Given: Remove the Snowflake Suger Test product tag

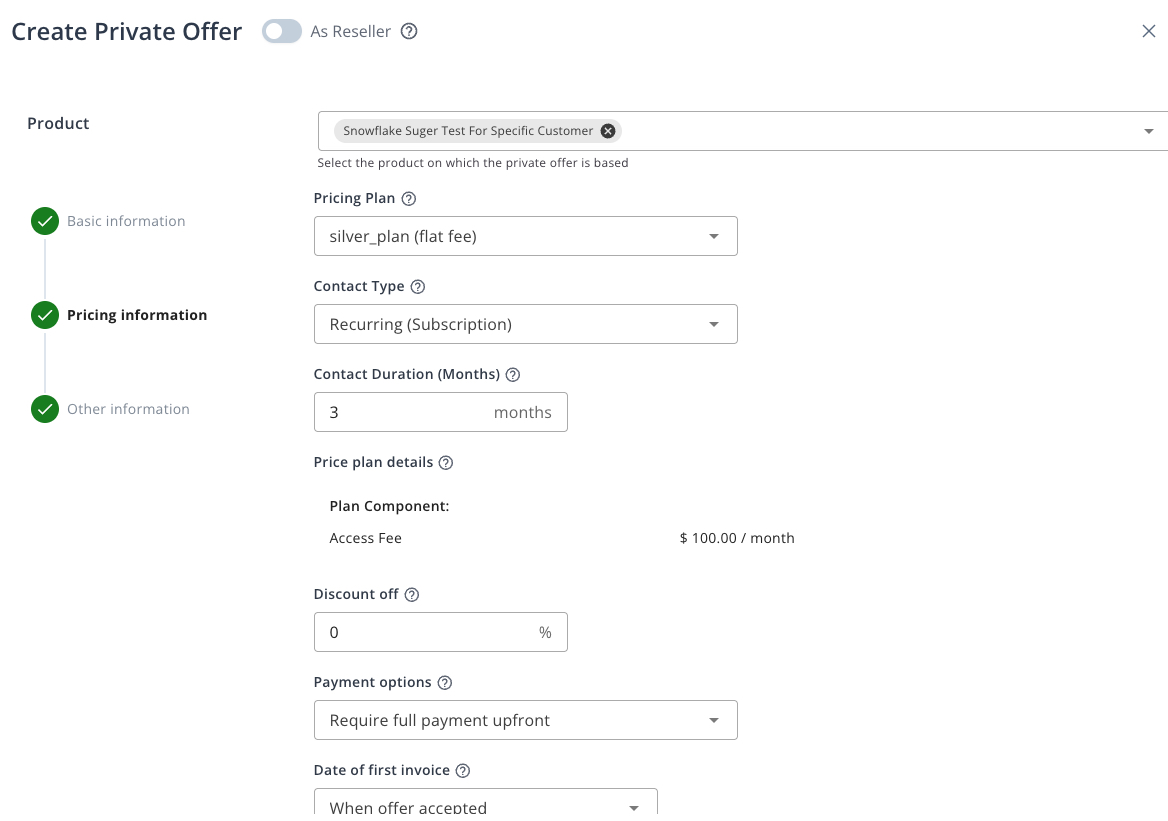Looking at the screenshot, I should [x=608, y=130].
